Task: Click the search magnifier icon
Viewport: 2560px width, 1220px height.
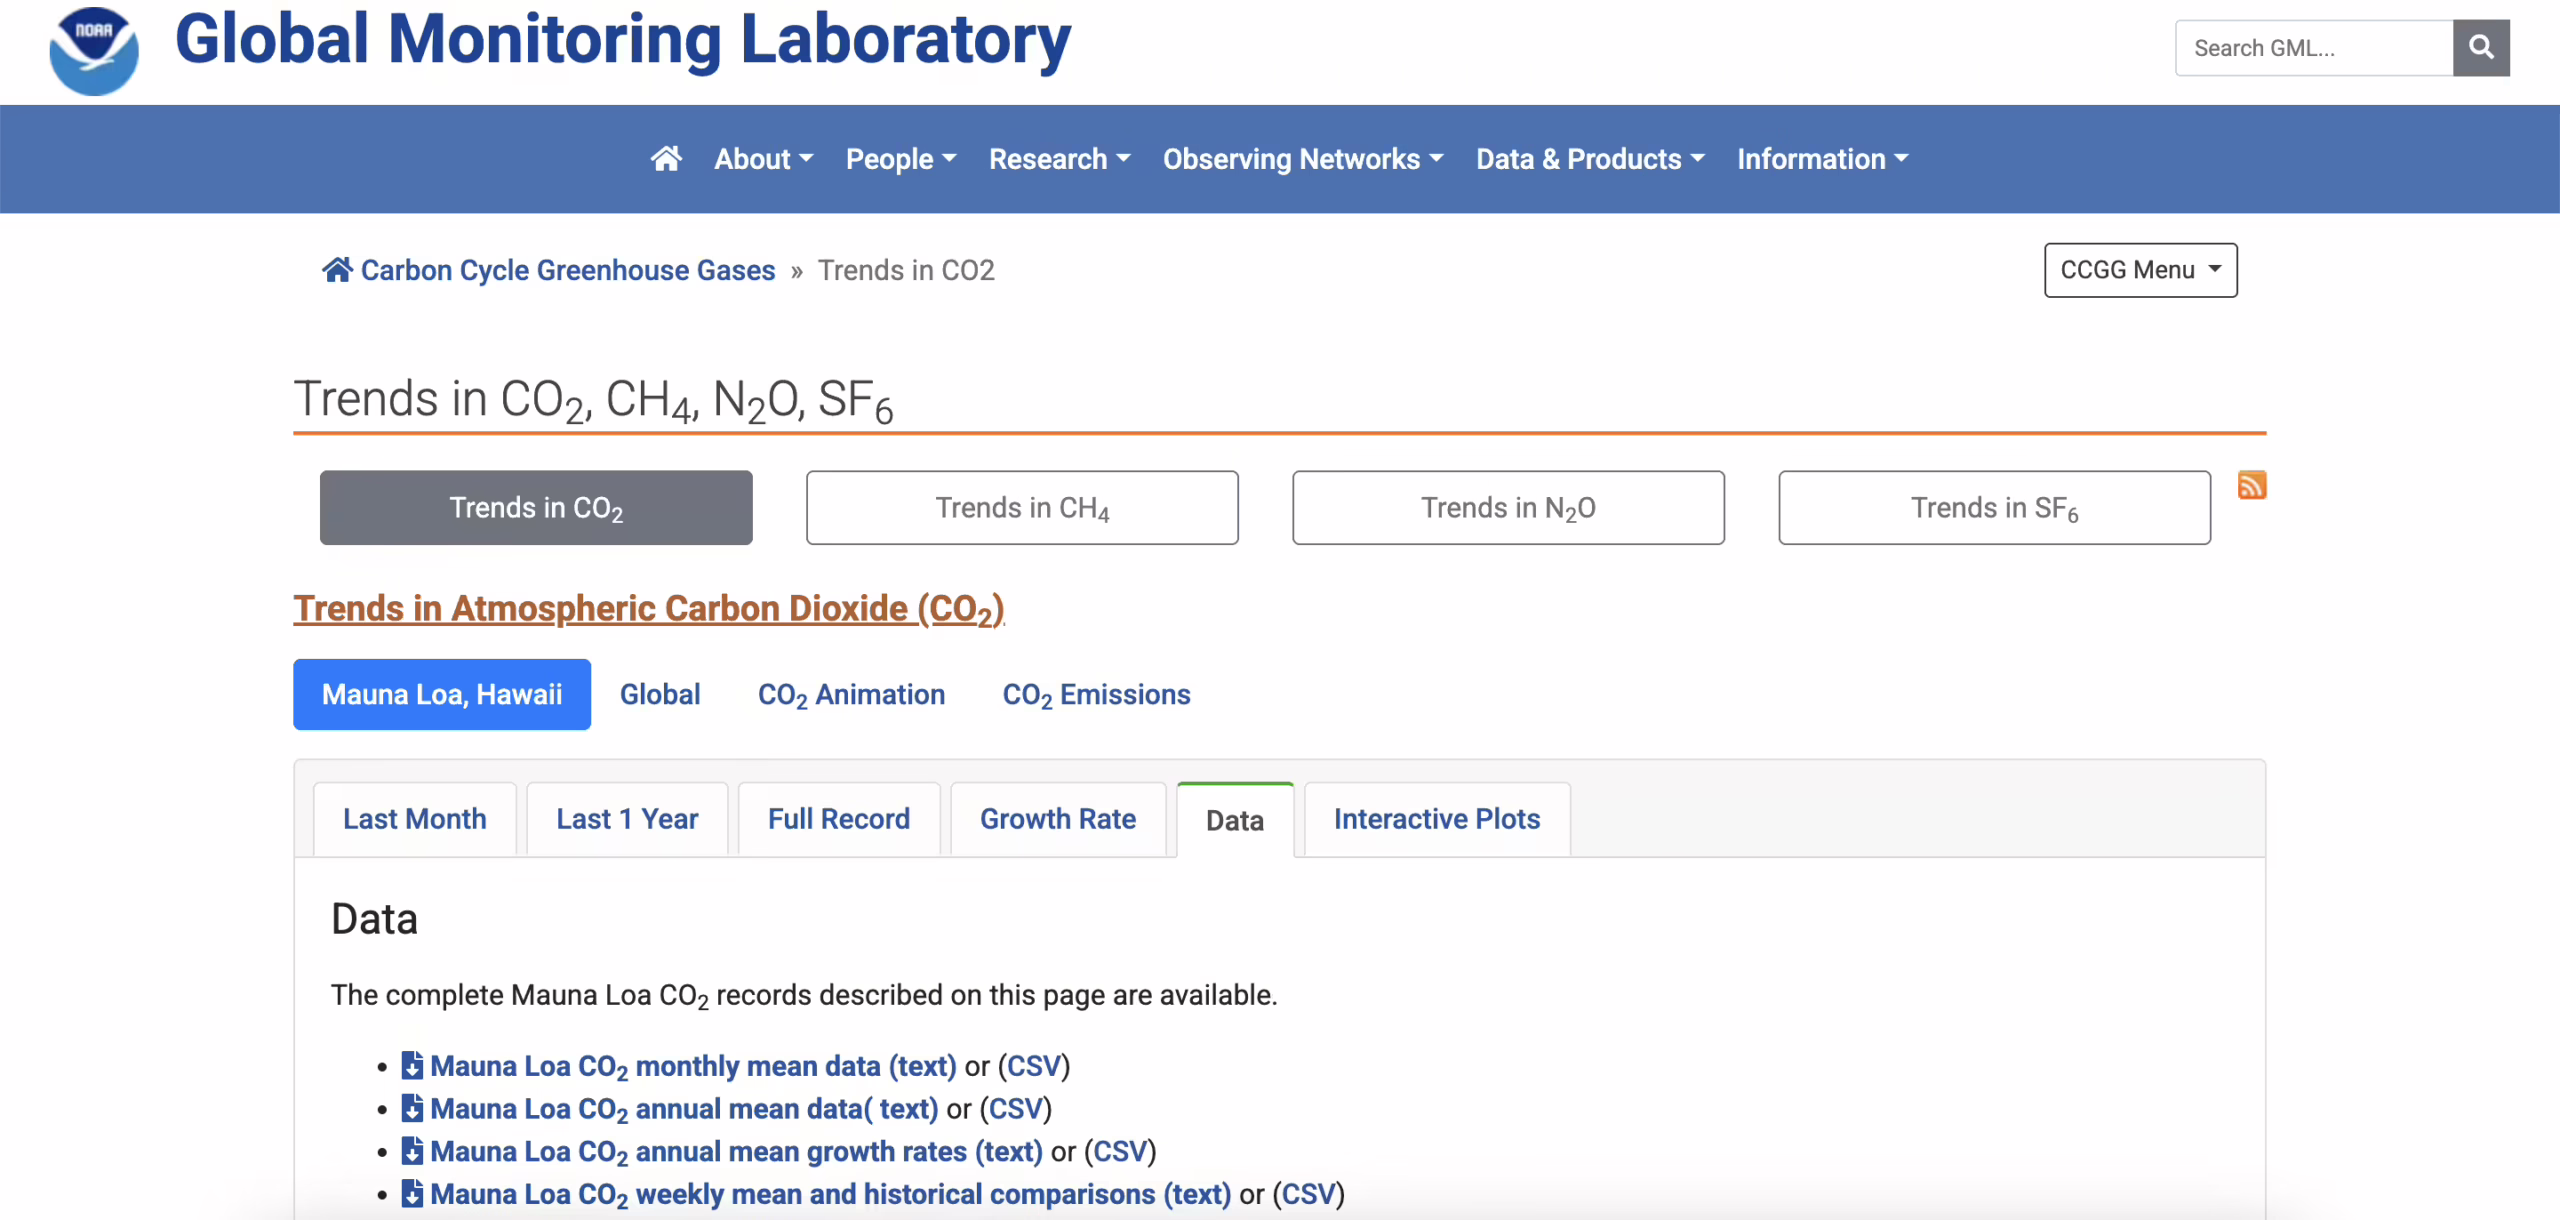Action: pos(2481,47)
